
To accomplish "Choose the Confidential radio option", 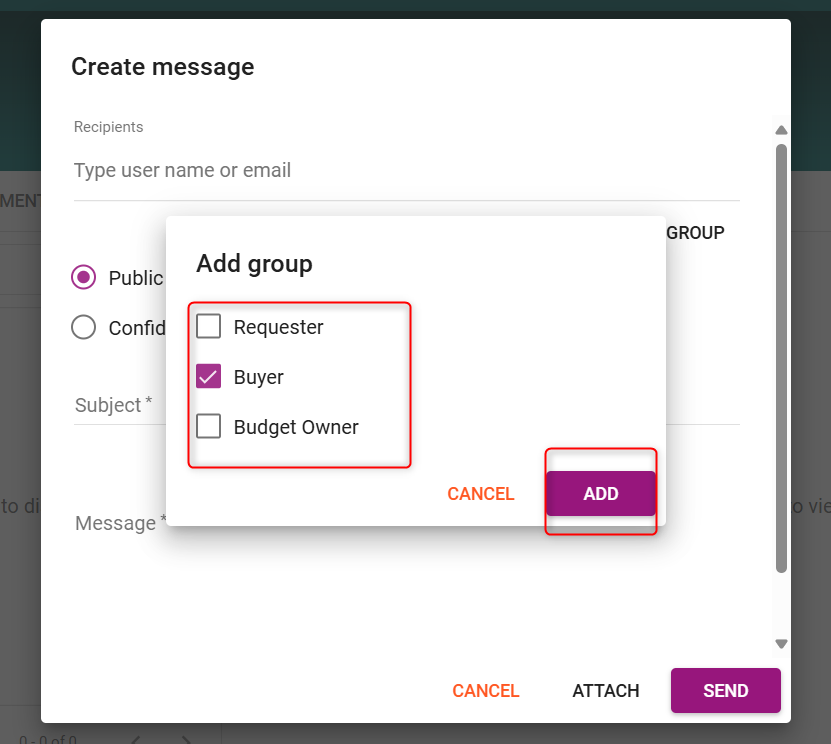I will tap(84, 328).
